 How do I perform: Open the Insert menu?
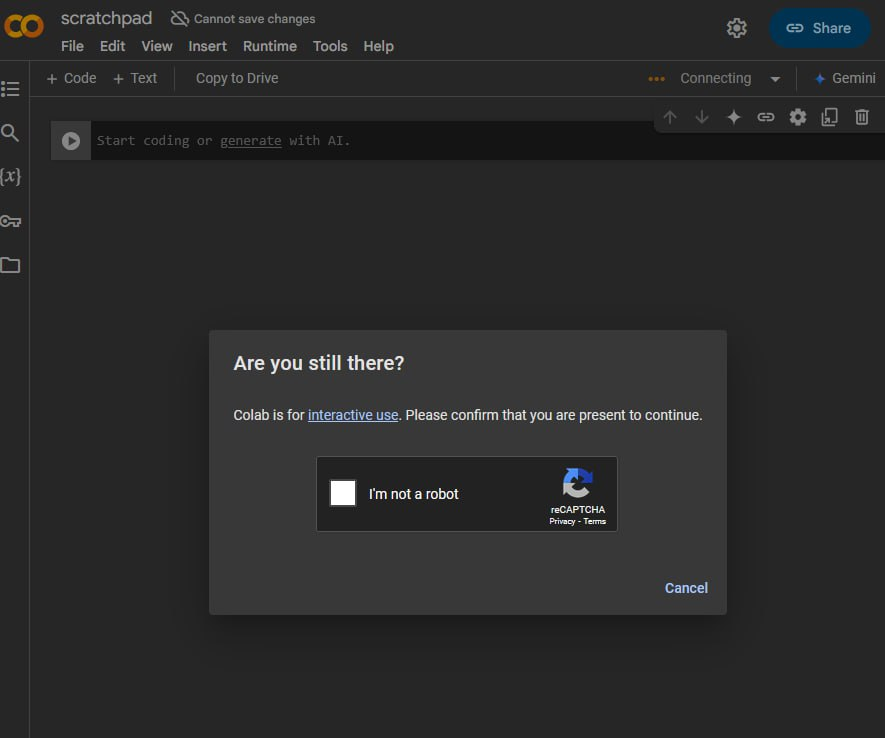(208, 46)
